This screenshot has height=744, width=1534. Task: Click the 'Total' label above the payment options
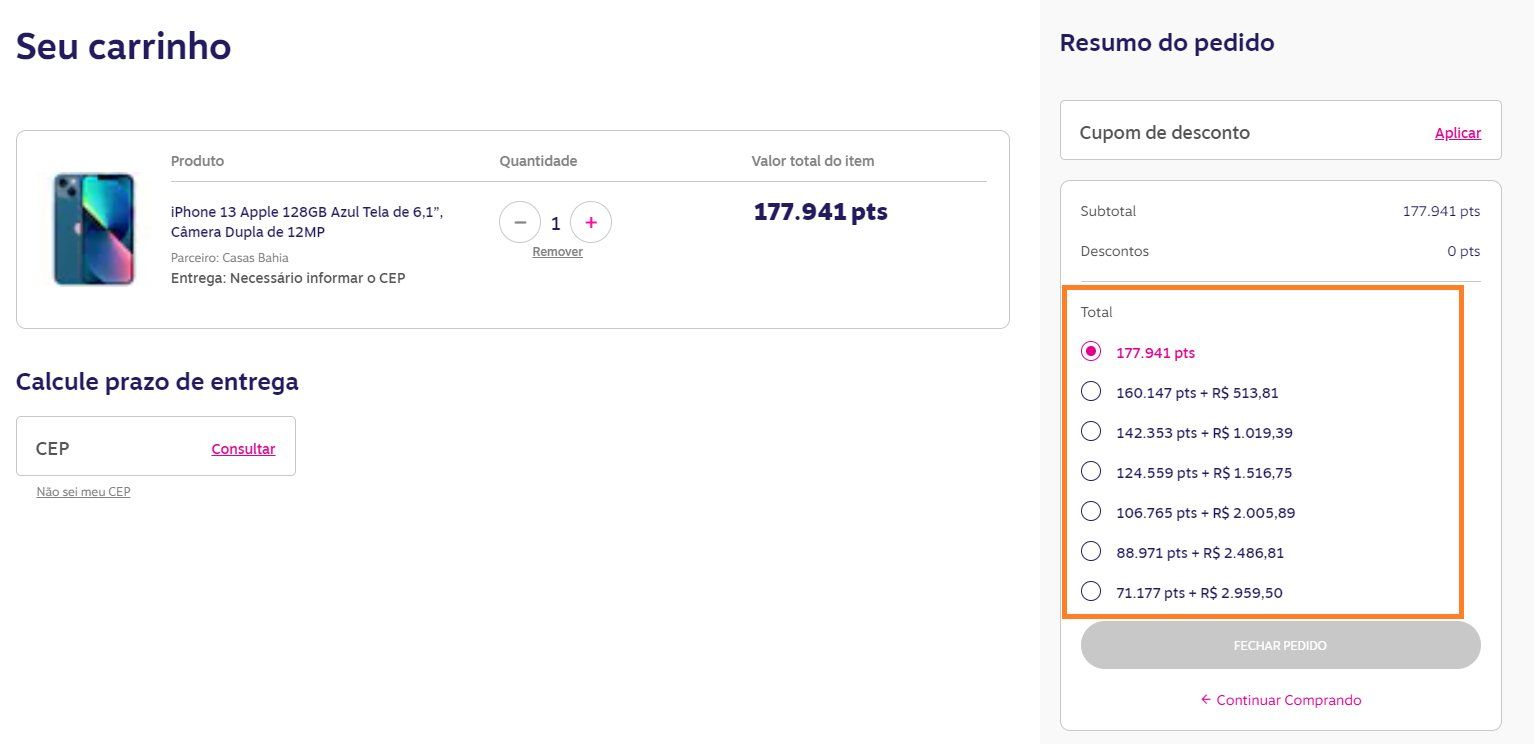click(1096, 312)
